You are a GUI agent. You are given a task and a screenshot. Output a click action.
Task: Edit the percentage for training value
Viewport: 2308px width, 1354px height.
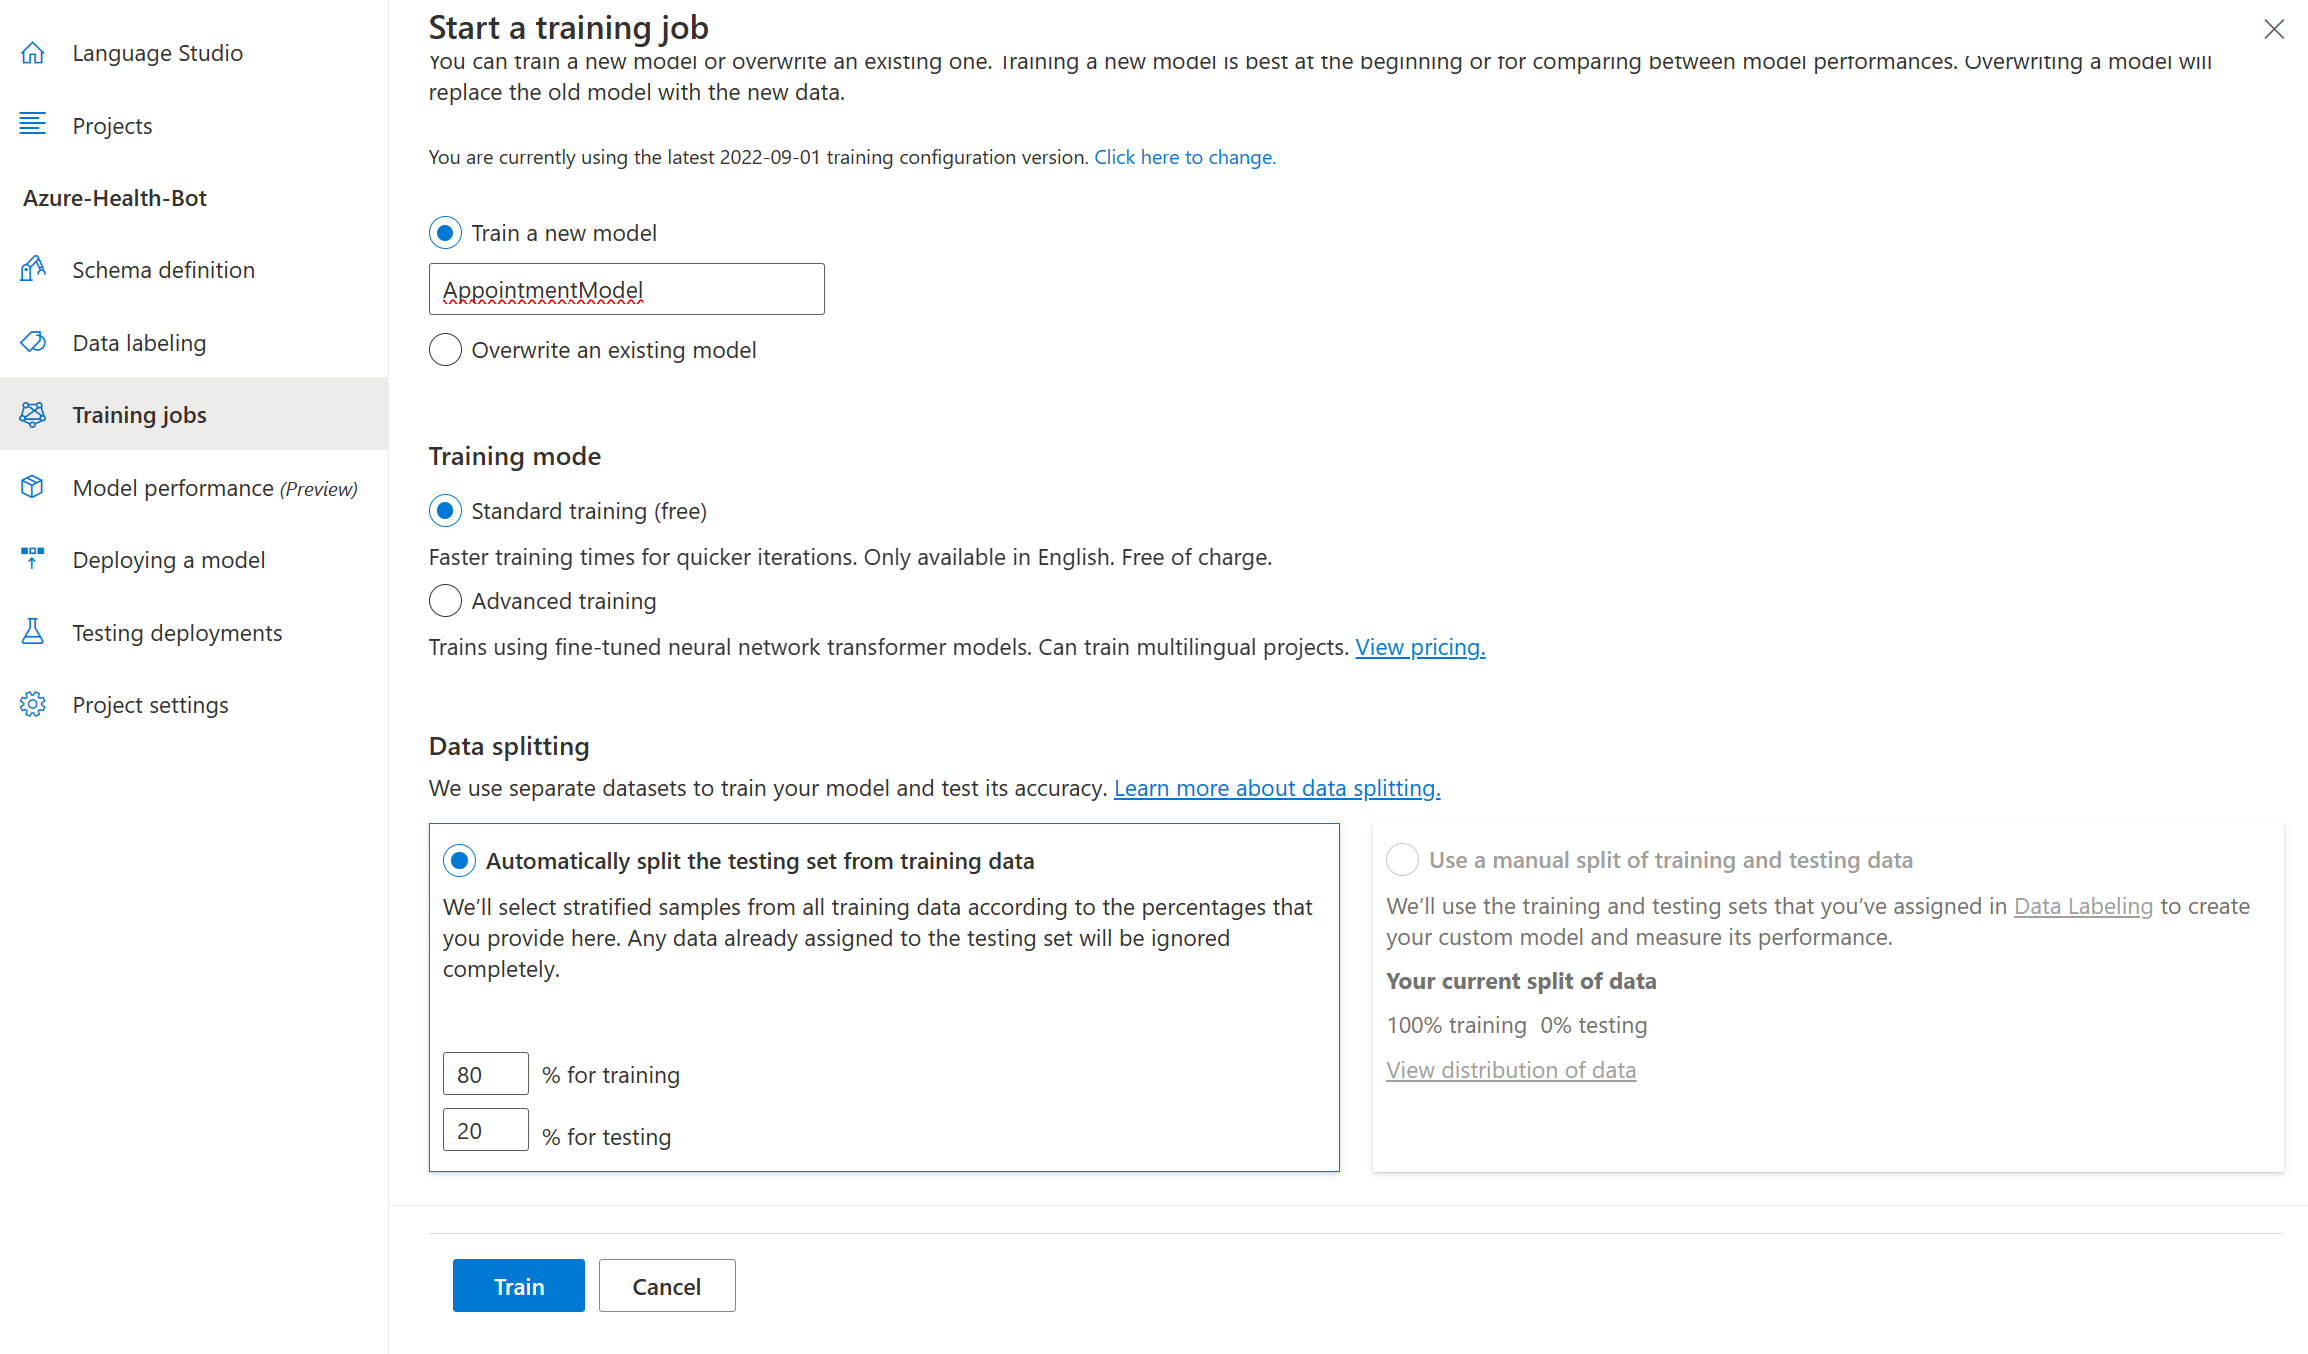click(x=485, y=1073)
